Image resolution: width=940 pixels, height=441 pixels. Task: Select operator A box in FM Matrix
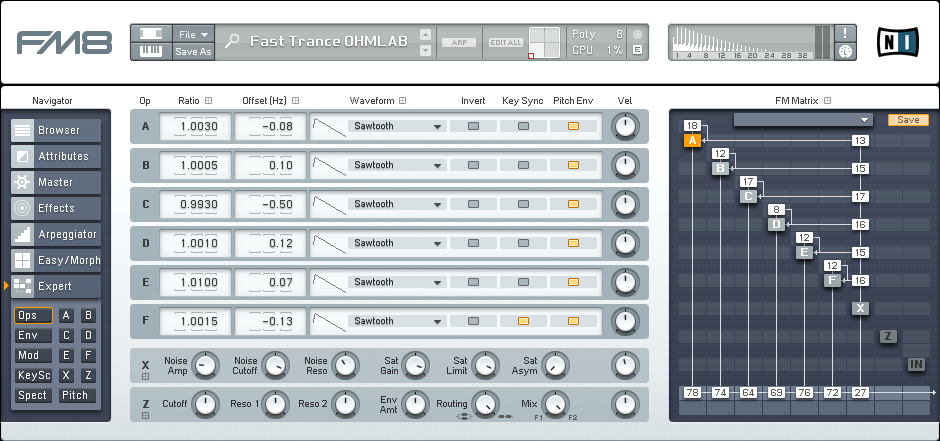coord(692,141)
